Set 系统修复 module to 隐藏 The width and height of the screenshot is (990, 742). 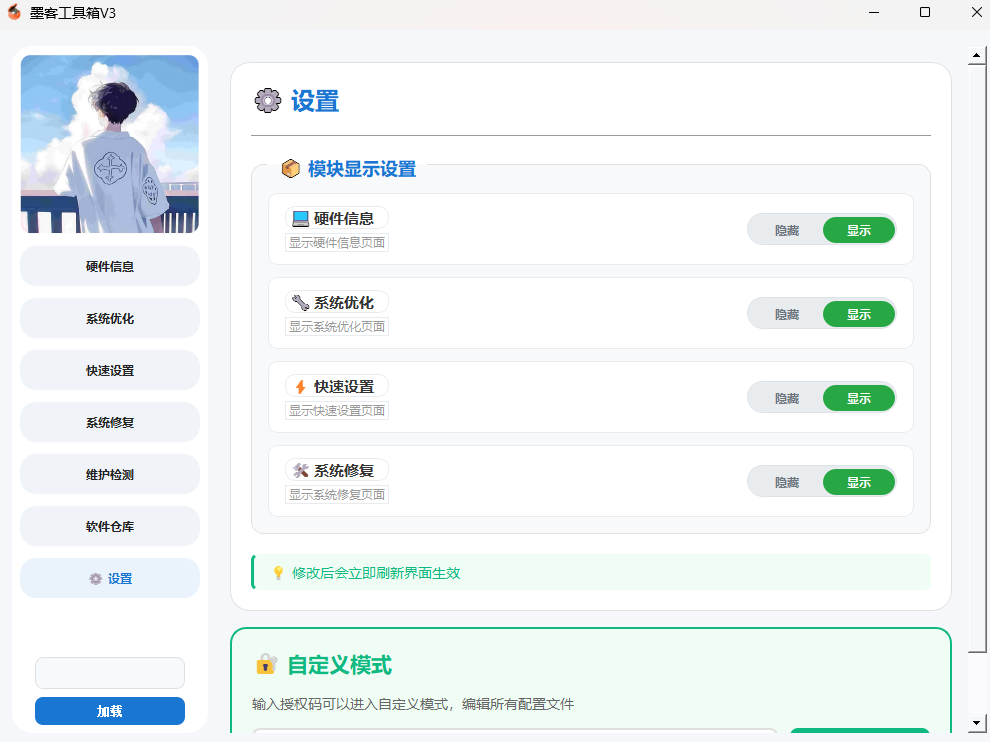click(787, 482)
